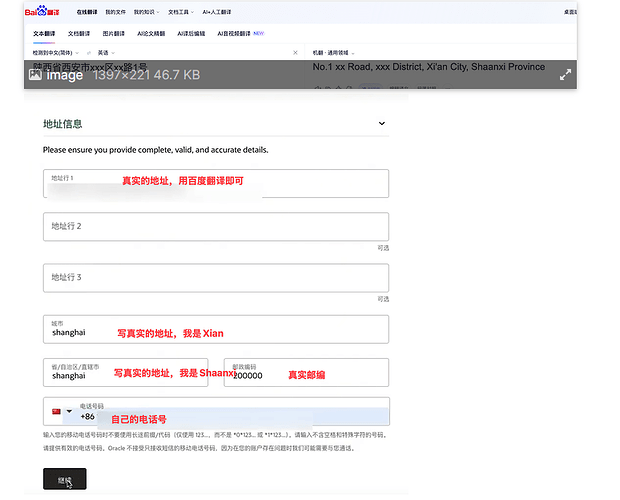
Task: Open 我的文件 in Baidu top navigation
Action: click(115, 12)
